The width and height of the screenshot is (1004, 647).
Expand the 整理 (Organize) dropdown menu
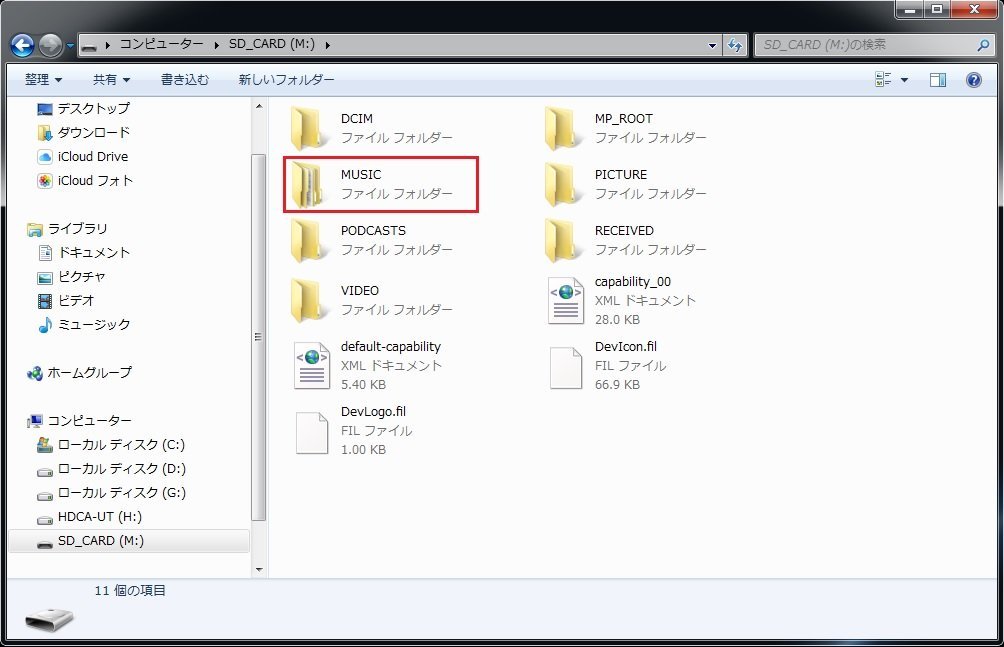pos(43,80)
